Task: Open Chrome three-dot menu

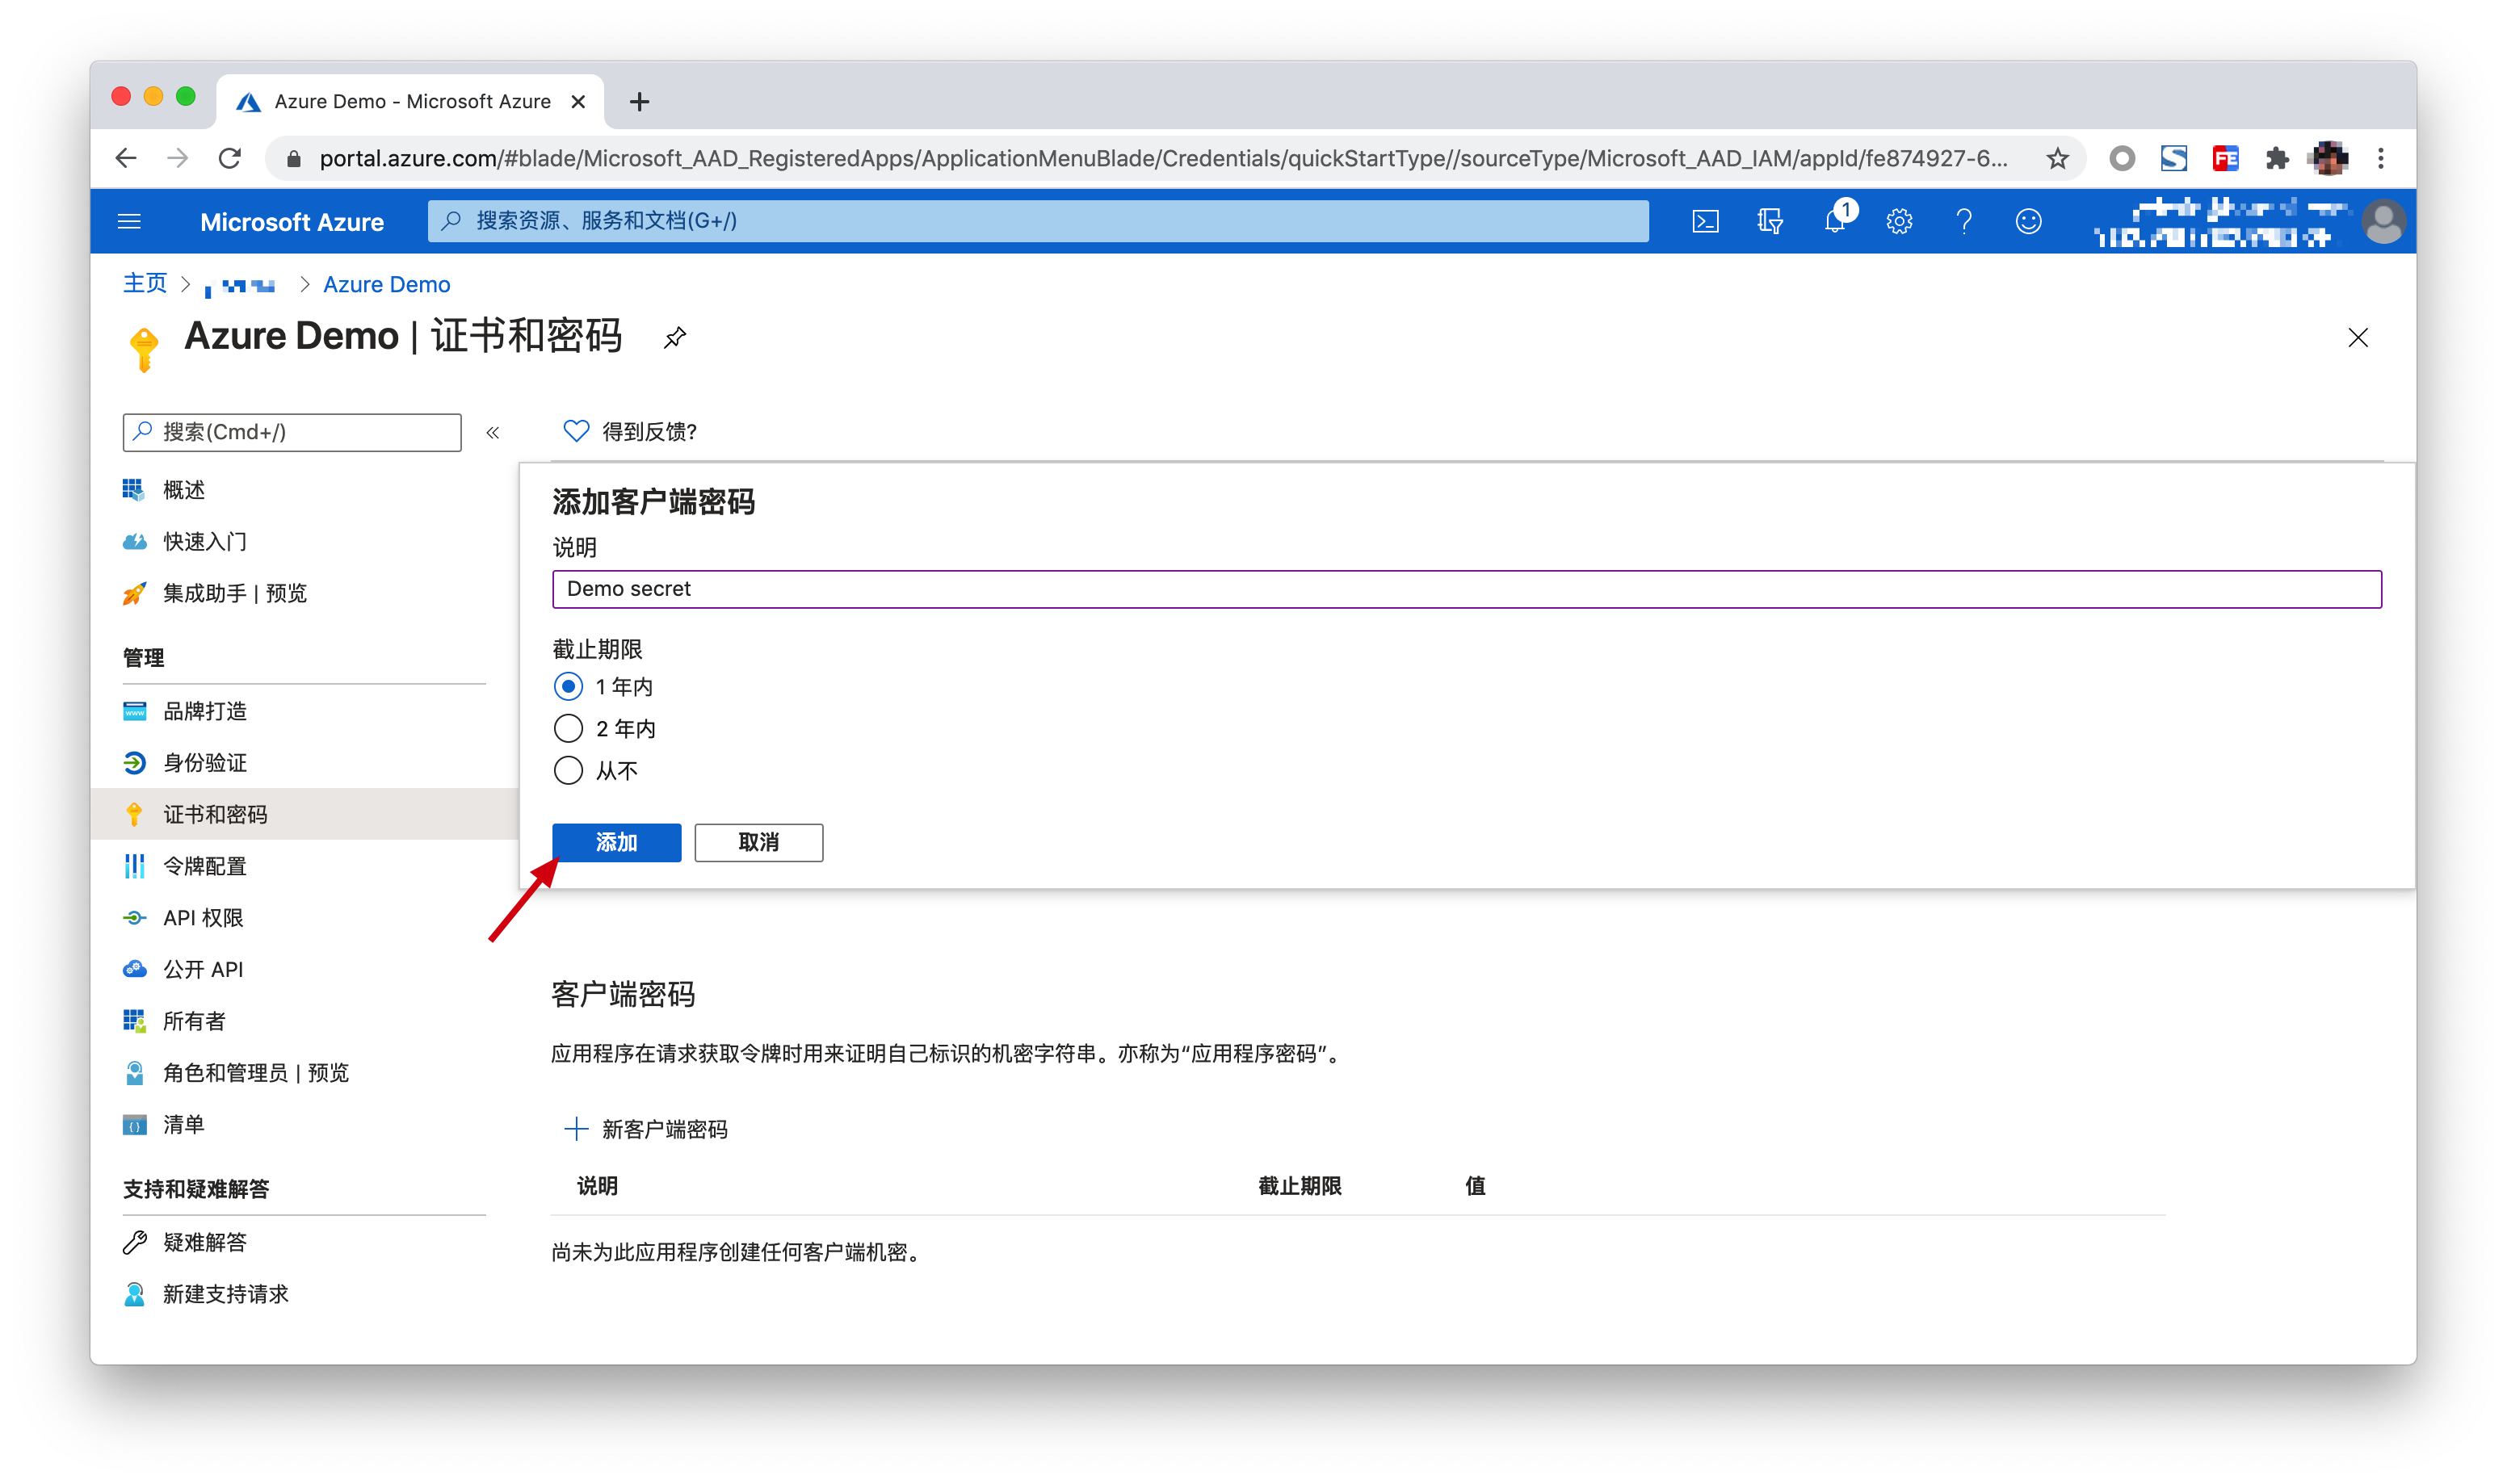Action: (x=2380, y=158)
